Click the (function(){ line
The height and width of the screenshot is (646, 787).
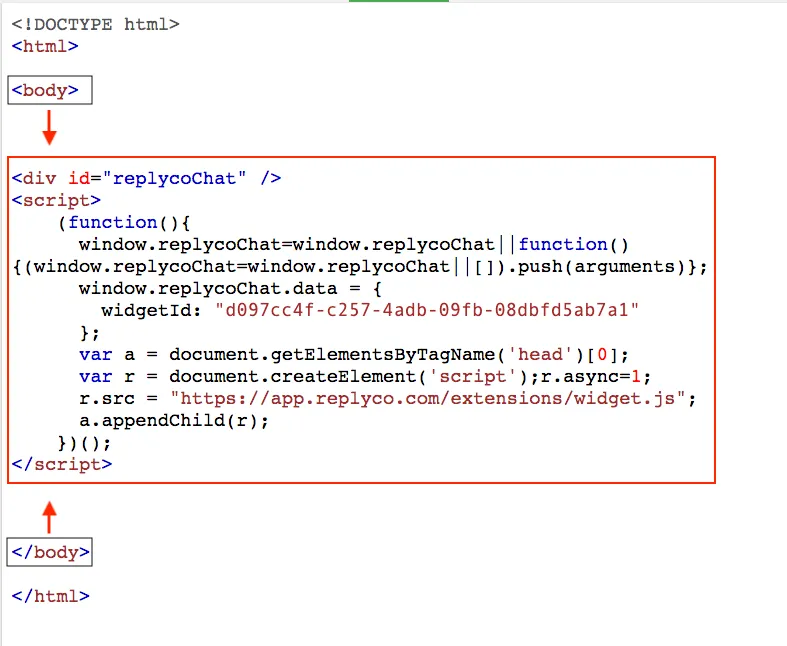point(124,222)
